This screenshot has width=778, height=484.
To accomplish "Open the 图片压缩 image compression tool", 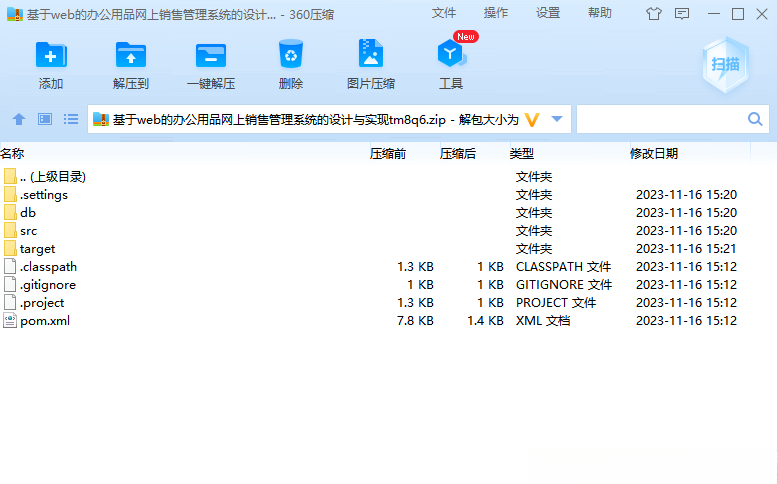I will 371,53.
